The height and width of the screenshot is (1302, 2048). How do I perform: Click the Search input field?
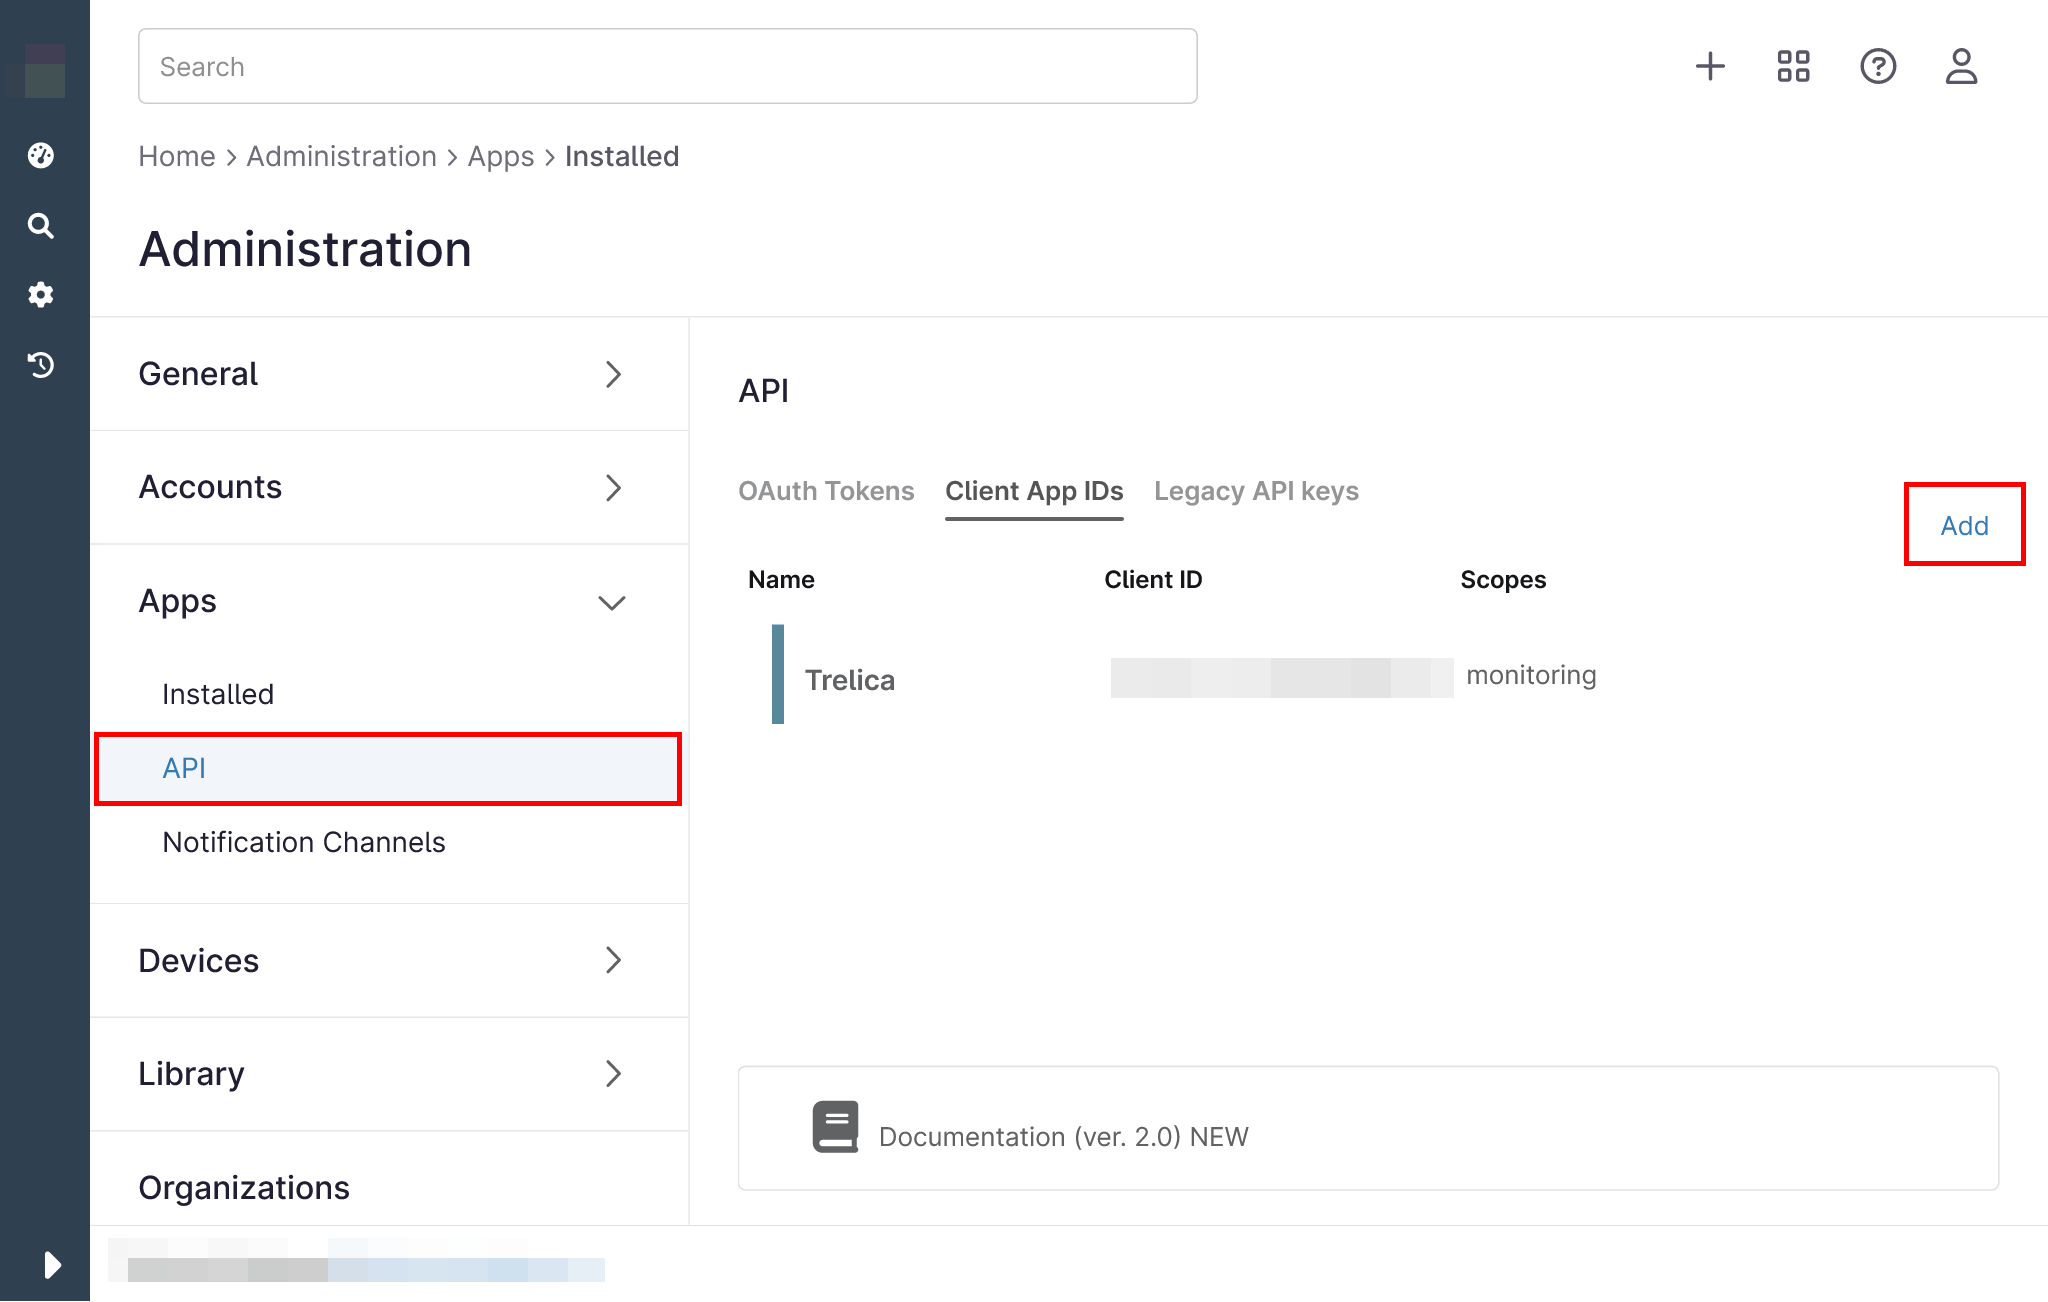coord(668,66)
